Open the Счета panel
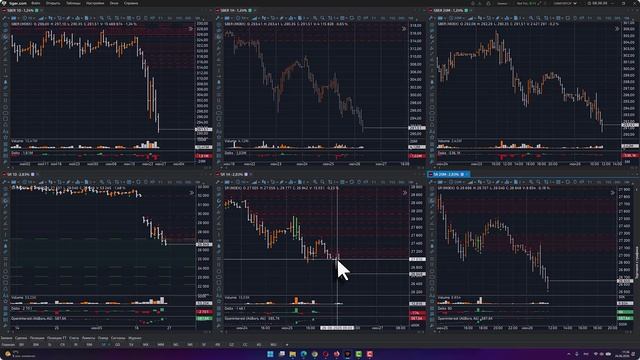Screen dimensions: 640x360 point(74,338)
